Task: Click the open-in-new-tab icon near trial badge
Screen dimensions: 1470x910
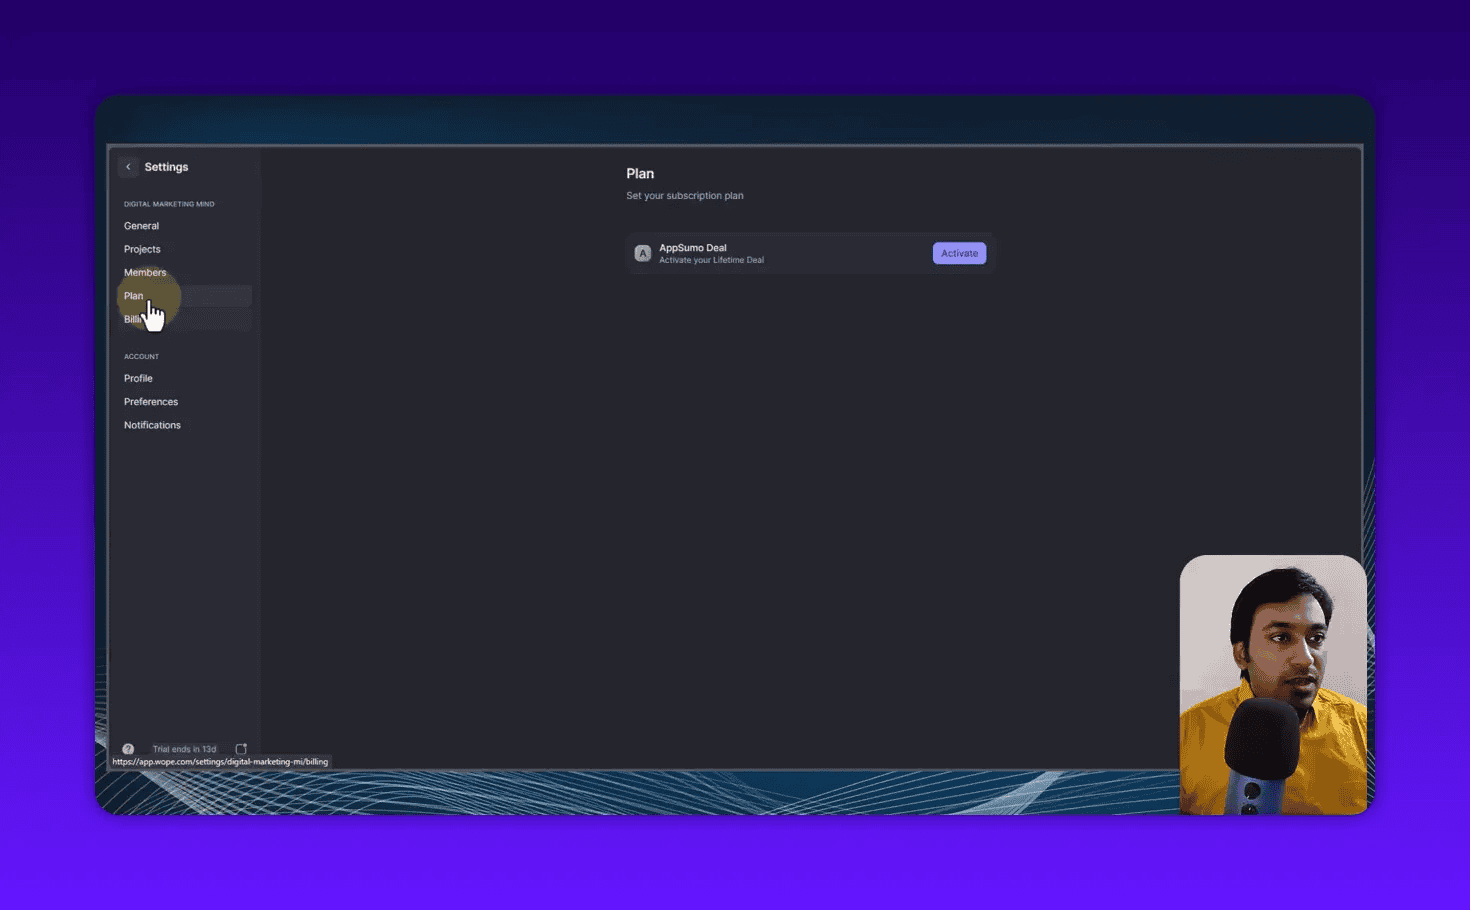Action: tap(241, 748)
